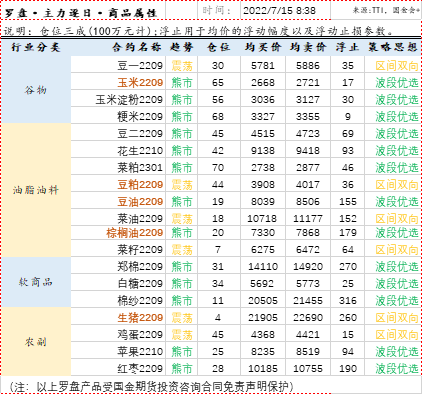
Task: Select average buy price 5781
Action: (263, 66)
